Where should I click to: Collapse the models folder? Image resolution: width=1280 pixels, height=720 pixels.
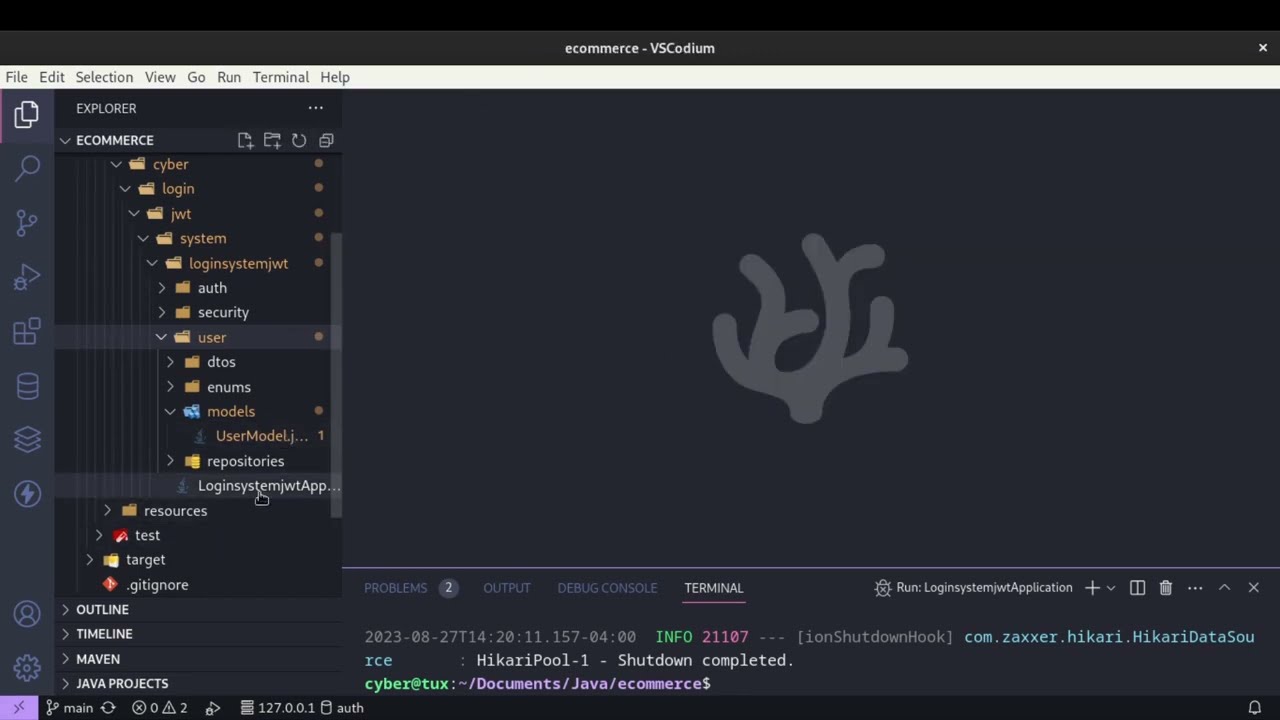pyautogui.click(x=198, y=411)
